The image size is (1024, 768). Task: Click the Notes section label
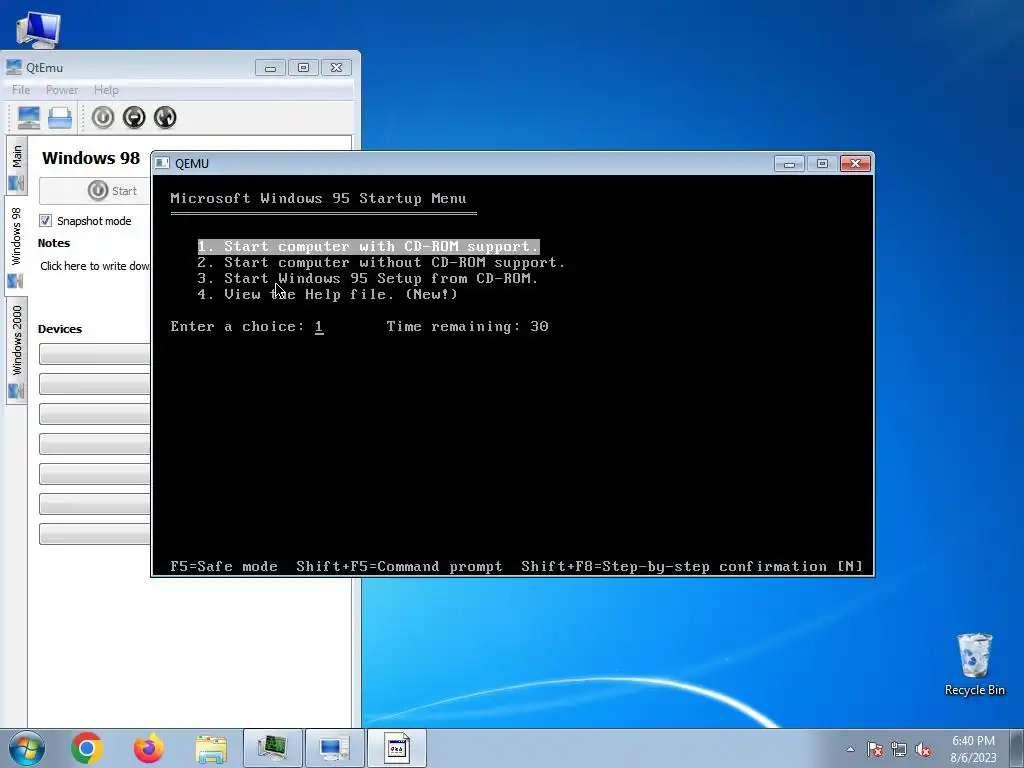pos(54,243)
